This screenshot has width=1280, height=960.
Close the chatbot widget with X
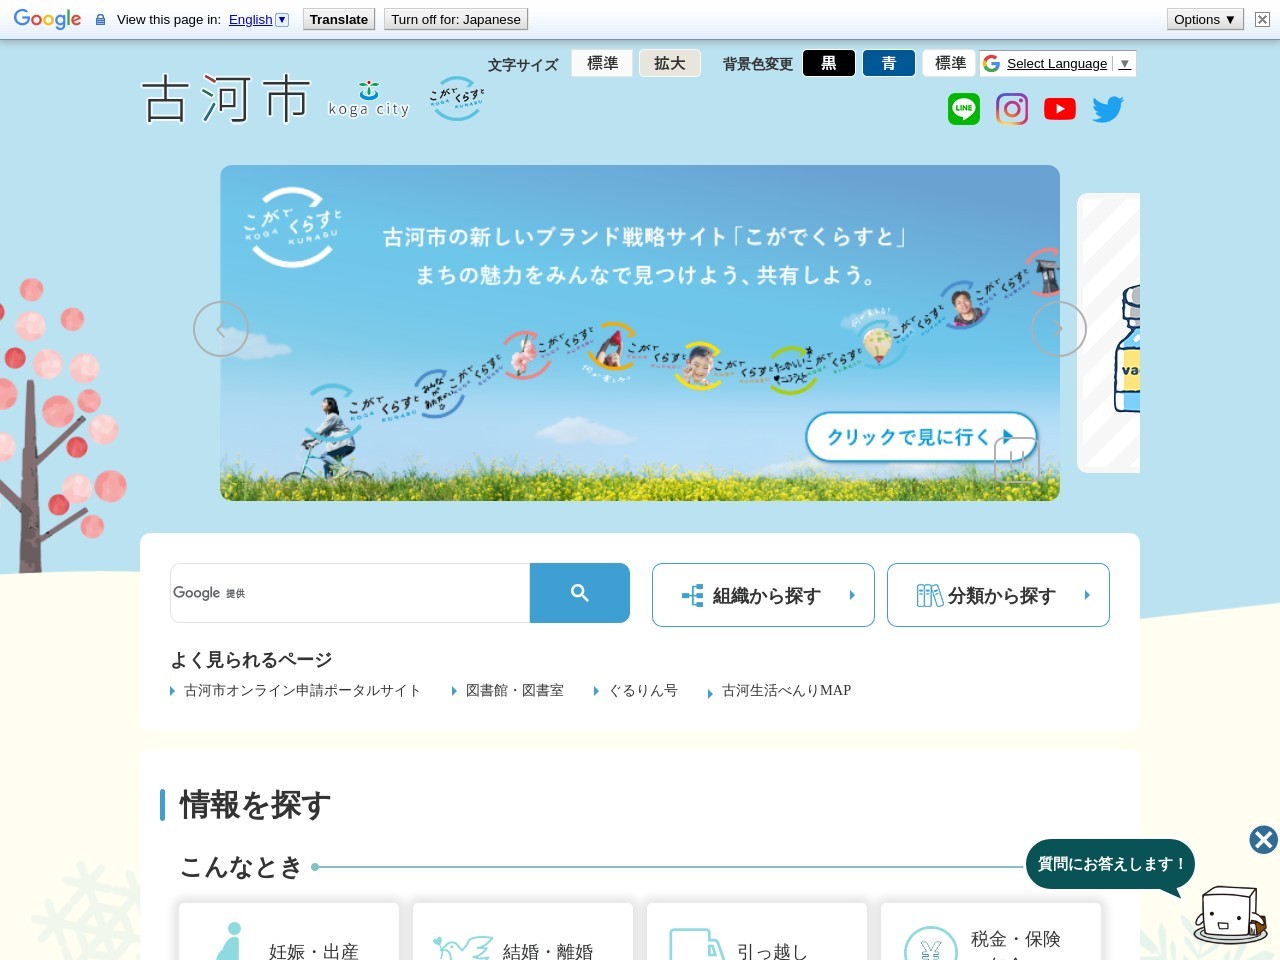(x=1264, y=839)
